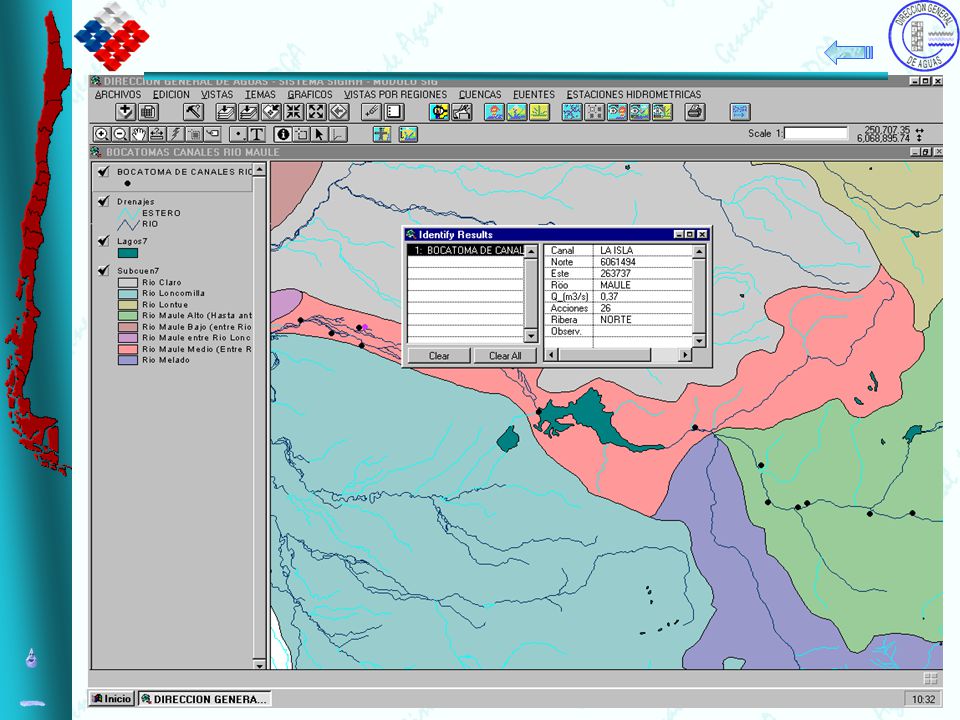Screen dimensions: 960x720
Task: Select the magnifier zoom in tool
Action: click(102, 134)
